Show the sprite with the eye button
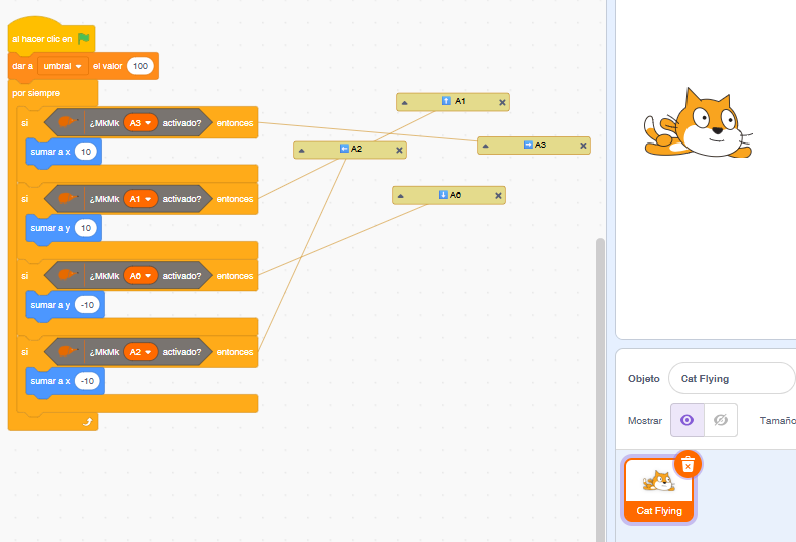This screenshot has height=542, width=796. tap(687, 420)
